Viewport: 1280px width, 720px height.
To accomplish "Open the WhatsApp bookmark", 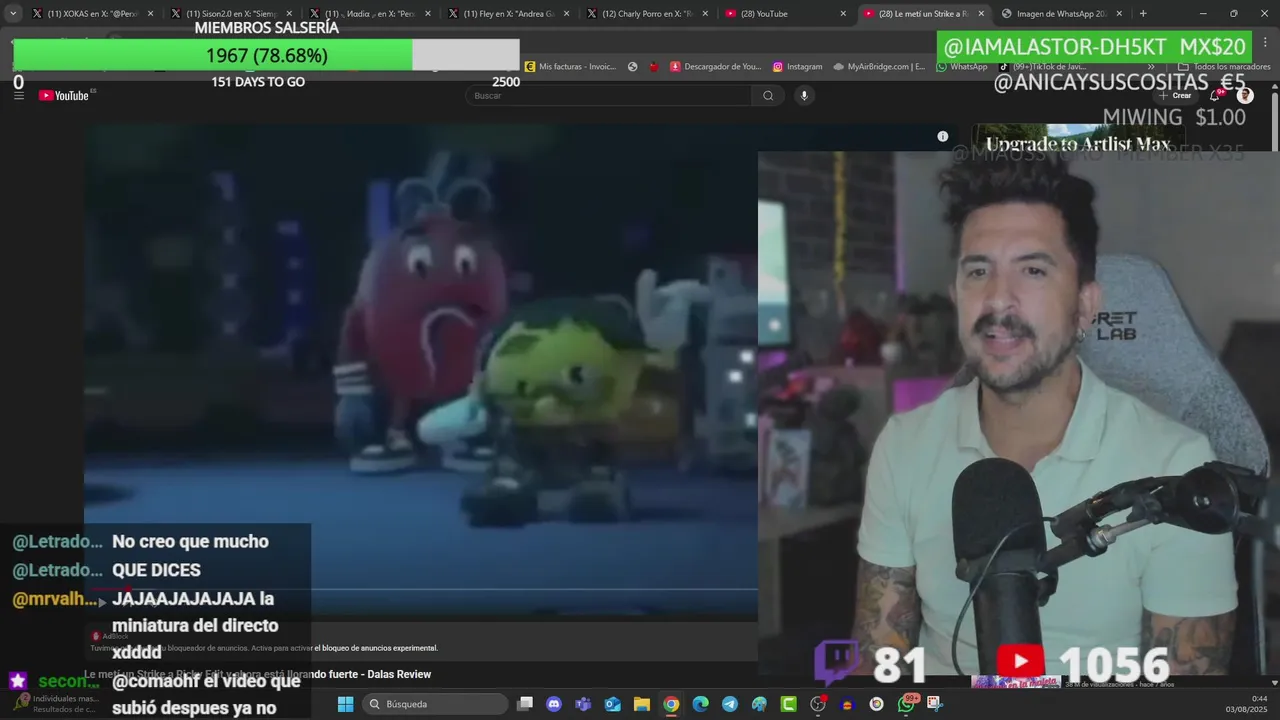I will coord(961,67).
